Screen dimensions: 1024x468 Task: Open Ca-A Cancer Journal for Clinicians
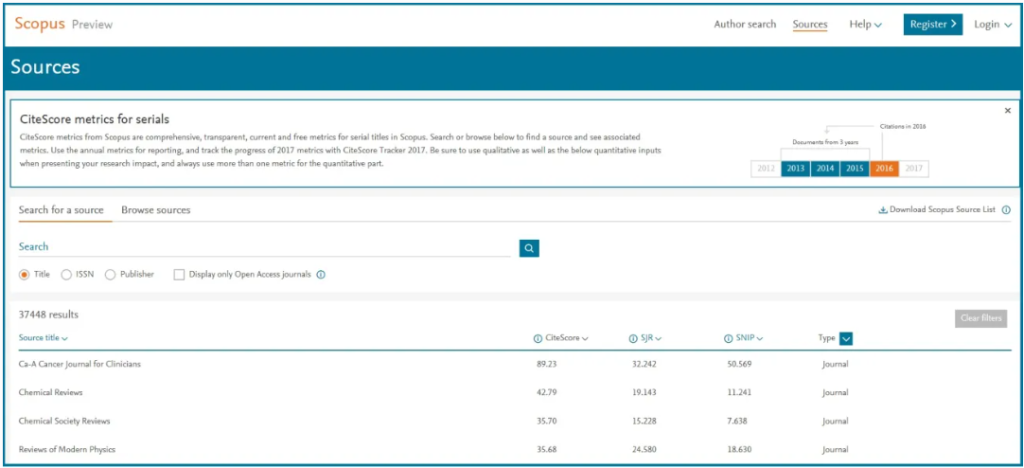click(x=80, y=364)
